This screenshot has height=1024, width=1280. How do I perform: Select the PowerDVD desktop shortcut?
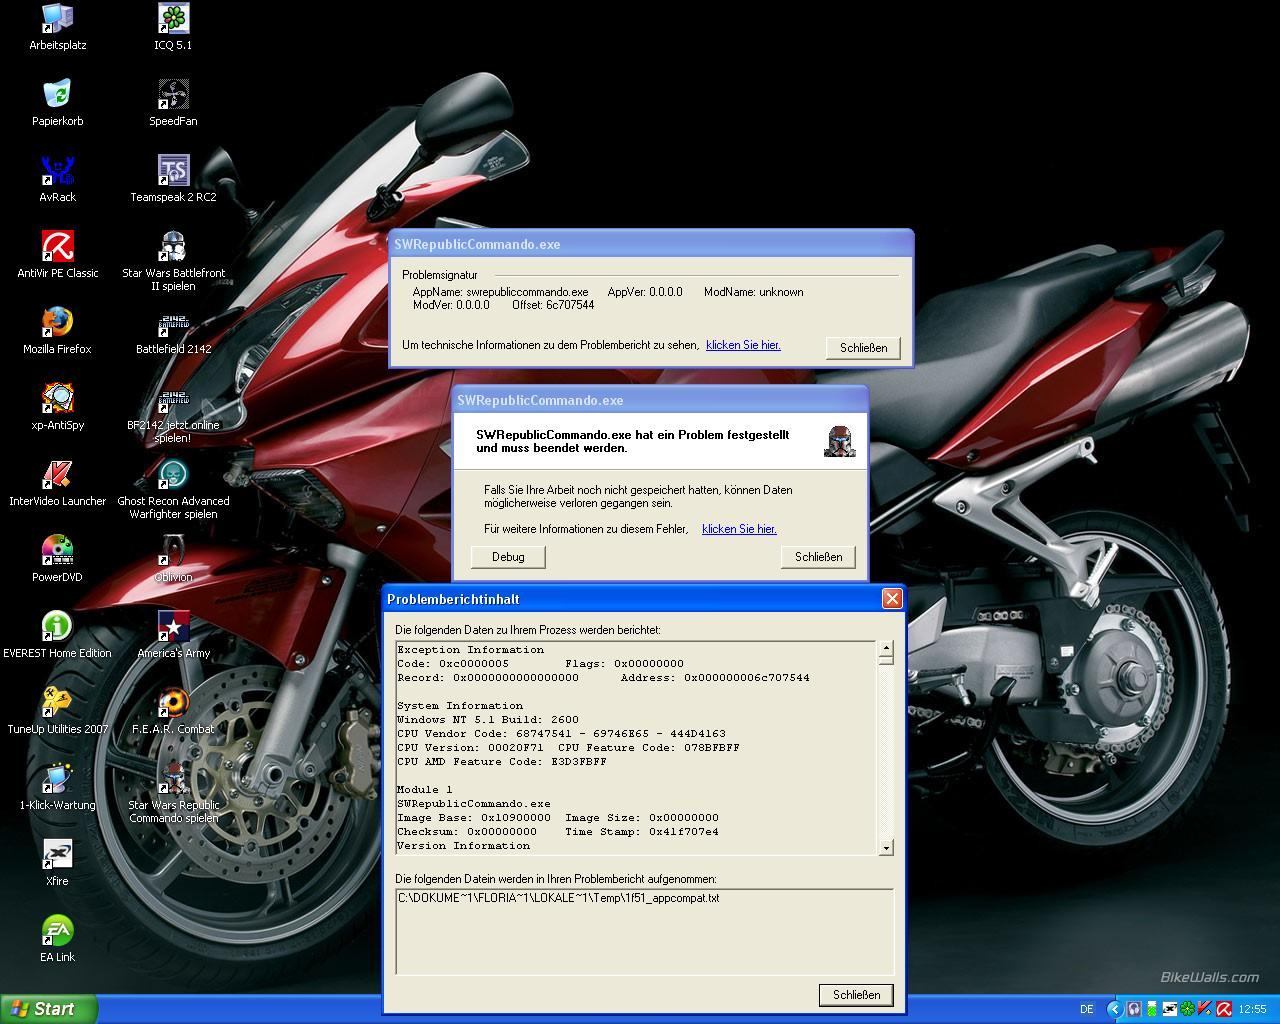(x=58, y=558)
